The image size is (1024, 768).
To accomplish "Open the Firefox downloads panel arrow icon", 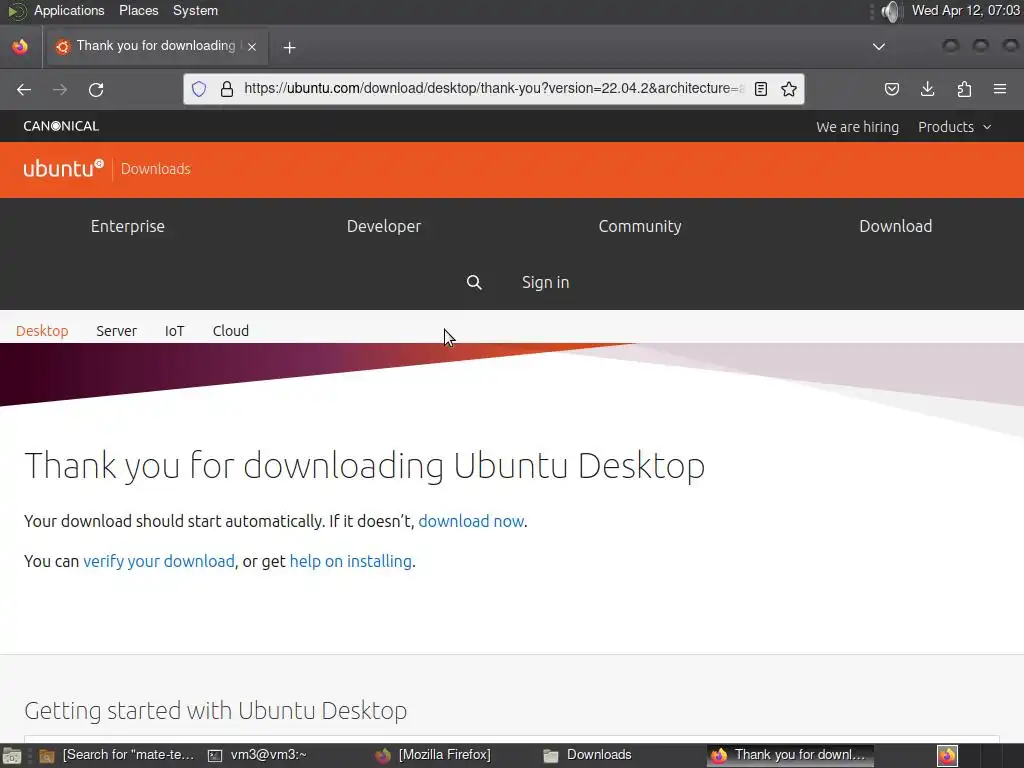I will (927, 89).
